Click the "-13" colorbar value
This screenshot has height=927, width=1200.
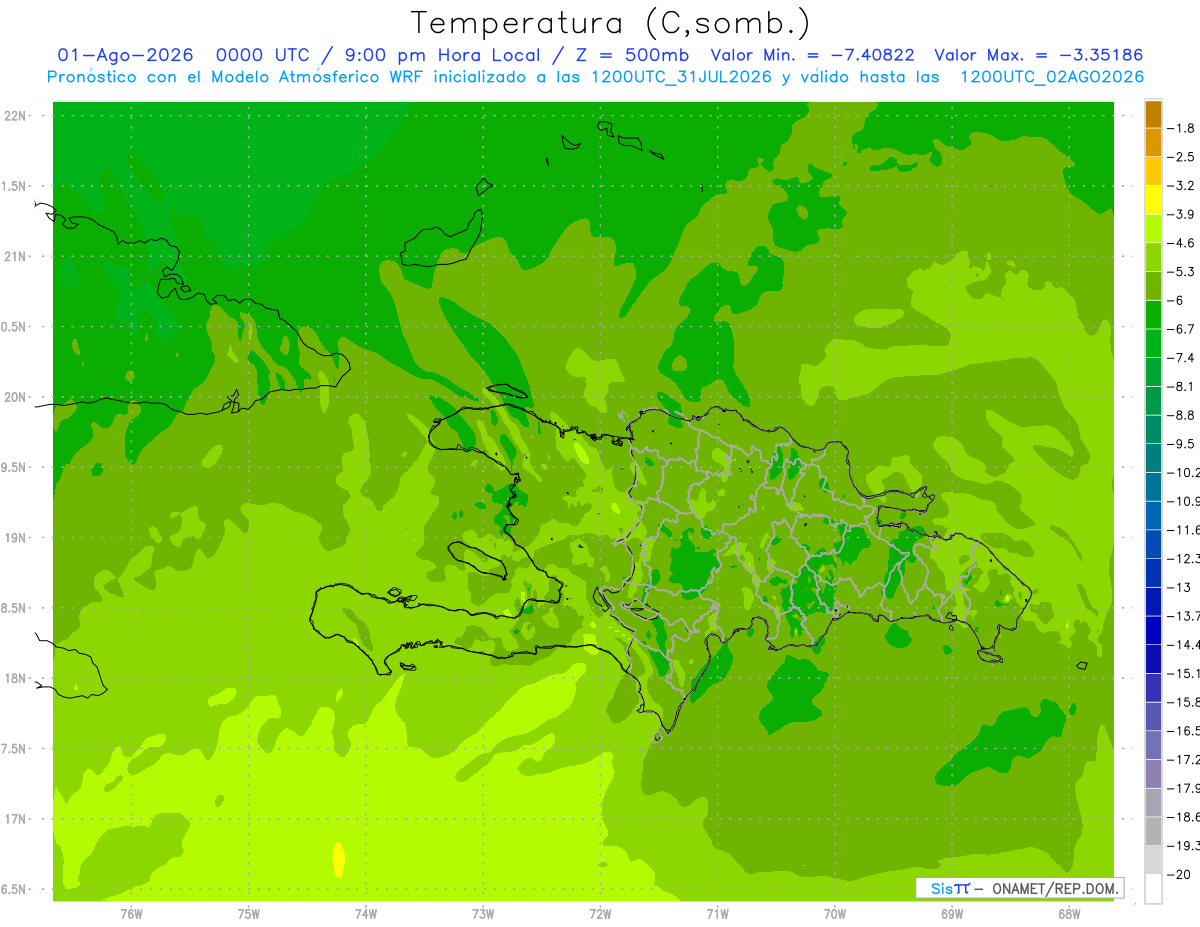1179,587
